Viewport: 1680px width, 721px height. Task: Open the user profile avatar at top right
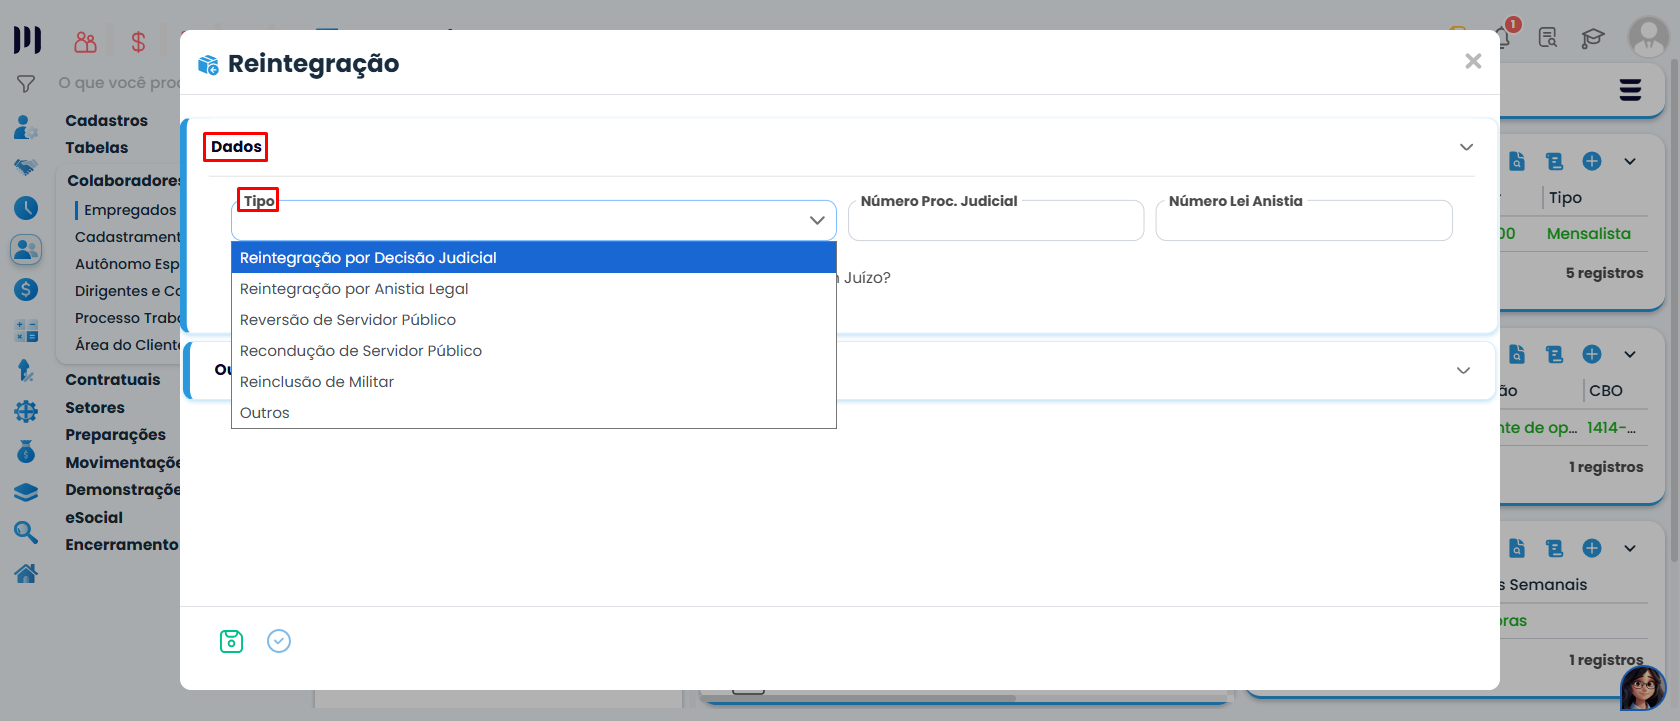click(1648, 37)
